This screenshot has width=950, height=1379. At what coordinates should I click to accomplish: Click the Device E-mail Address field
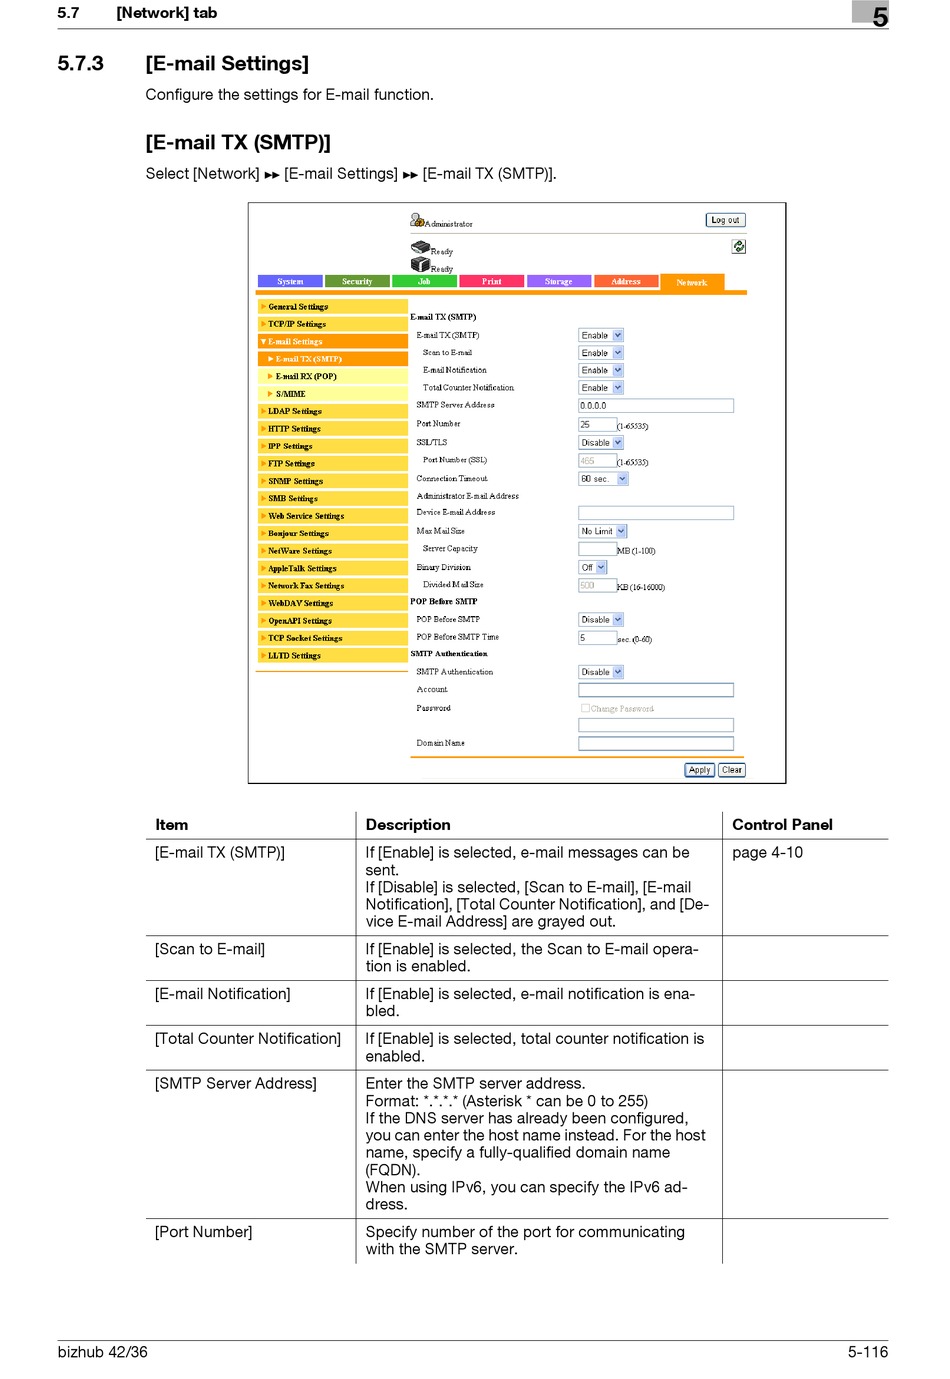coord(656,513)
